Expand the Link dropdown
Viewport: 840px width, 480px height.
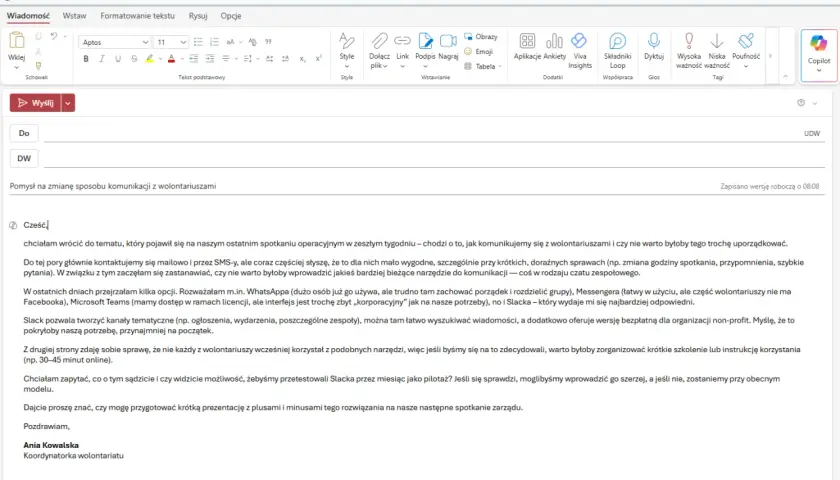coord(402,66)
